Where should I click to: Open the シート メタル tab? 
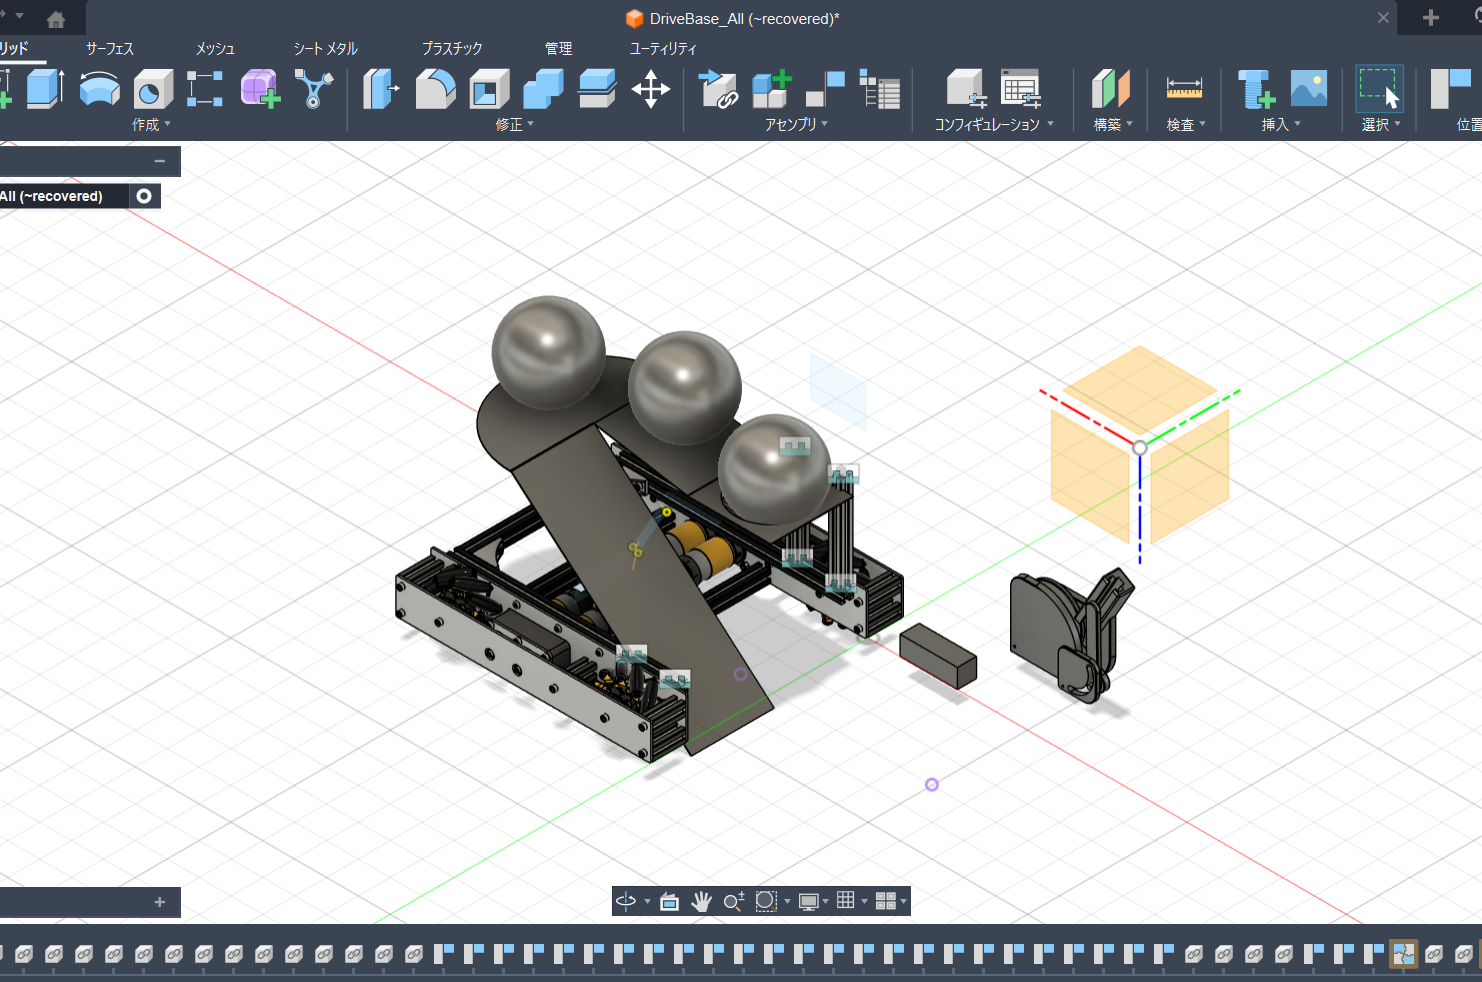[x=325, y=48]
